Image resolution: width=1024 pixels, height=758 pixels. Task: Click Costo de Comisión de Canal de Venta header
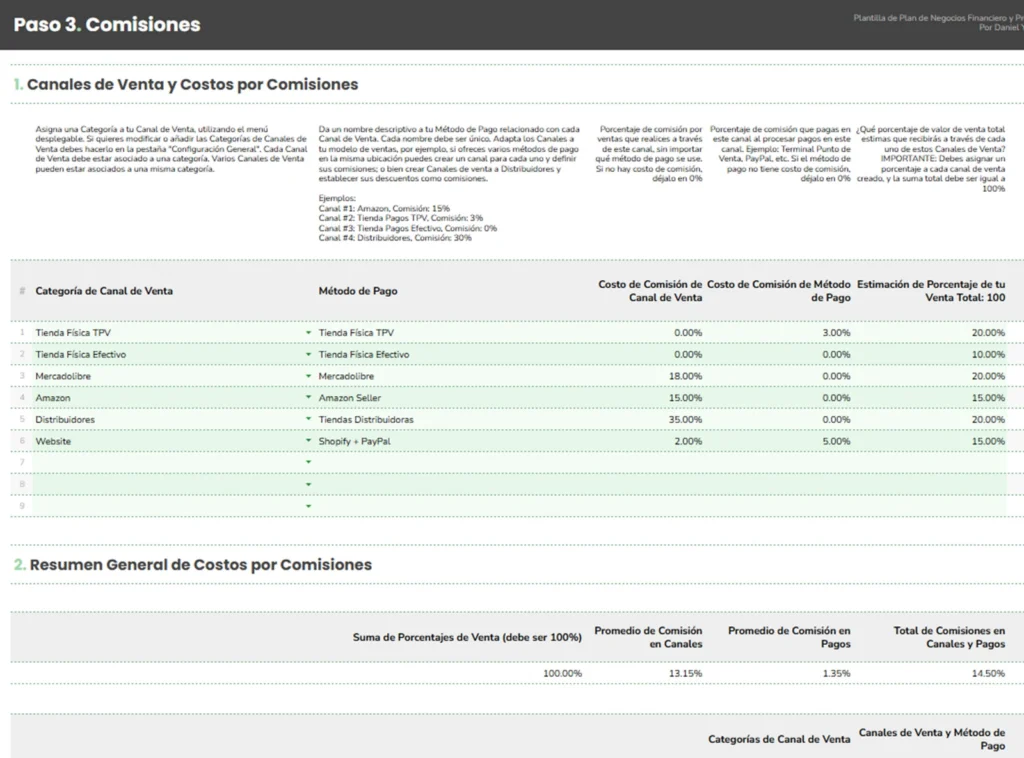(x=650, y=291)
